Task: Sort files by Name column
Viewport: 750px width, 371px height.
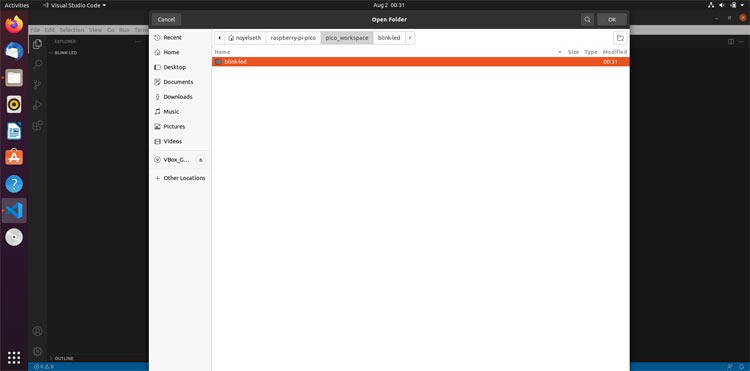Action: tap(222, 52)
